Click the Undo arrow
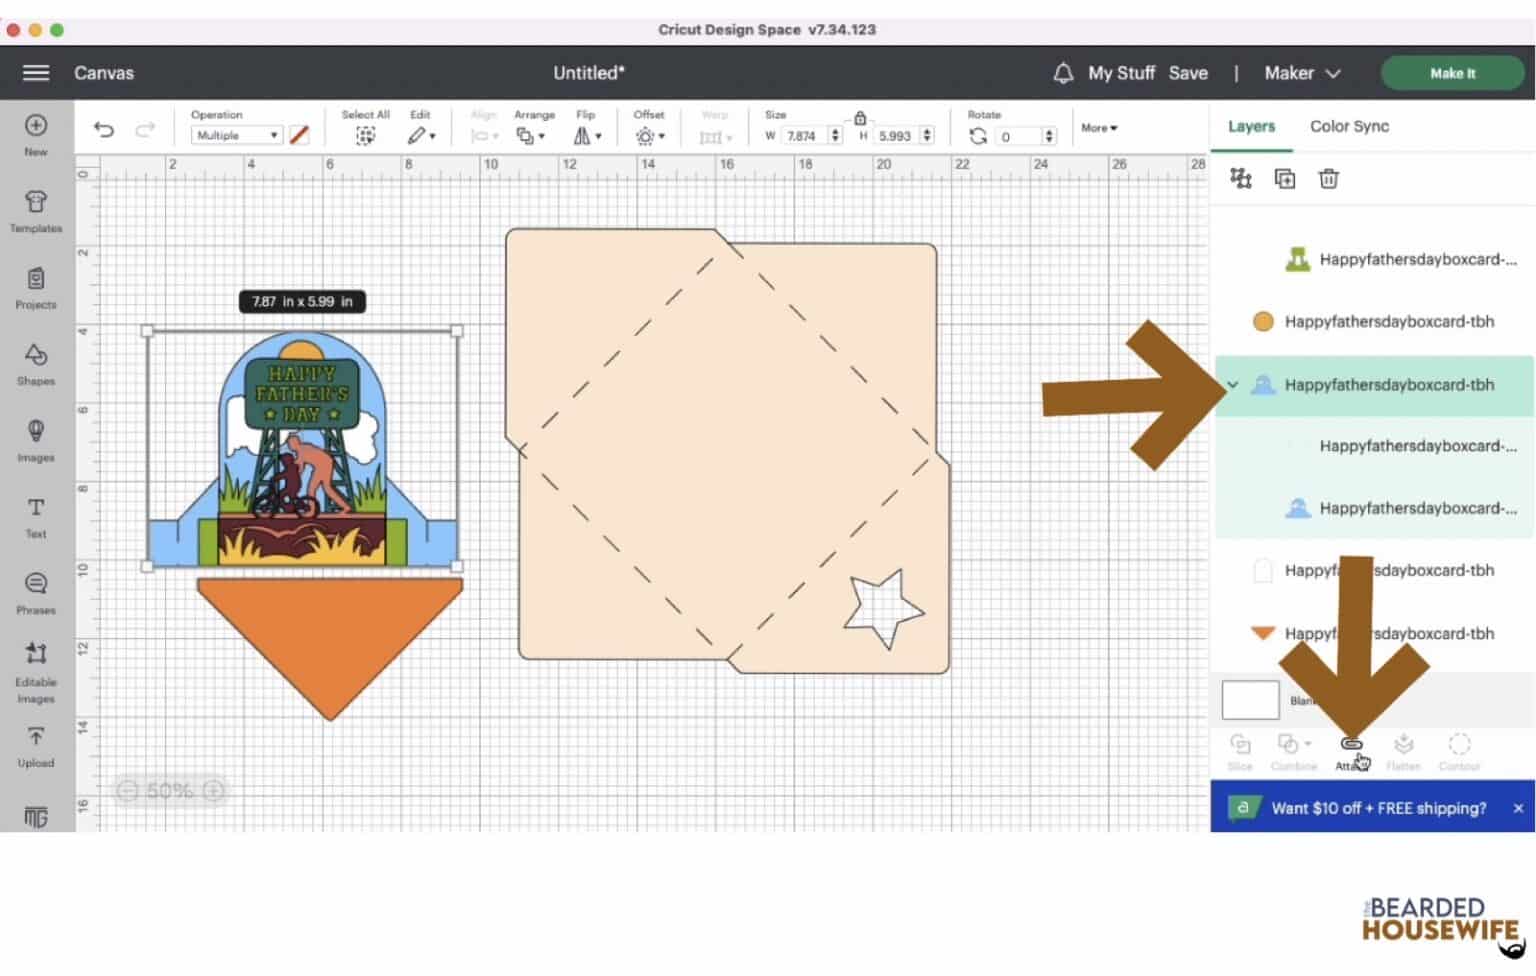The image size is (1536, 976). pos(104,130)
